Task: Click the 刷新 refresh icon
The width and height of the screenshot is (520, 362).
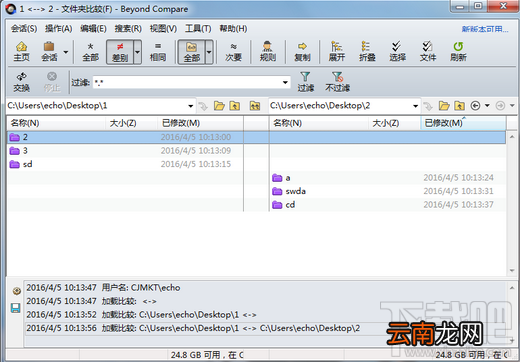Action: tap(458, 52)
